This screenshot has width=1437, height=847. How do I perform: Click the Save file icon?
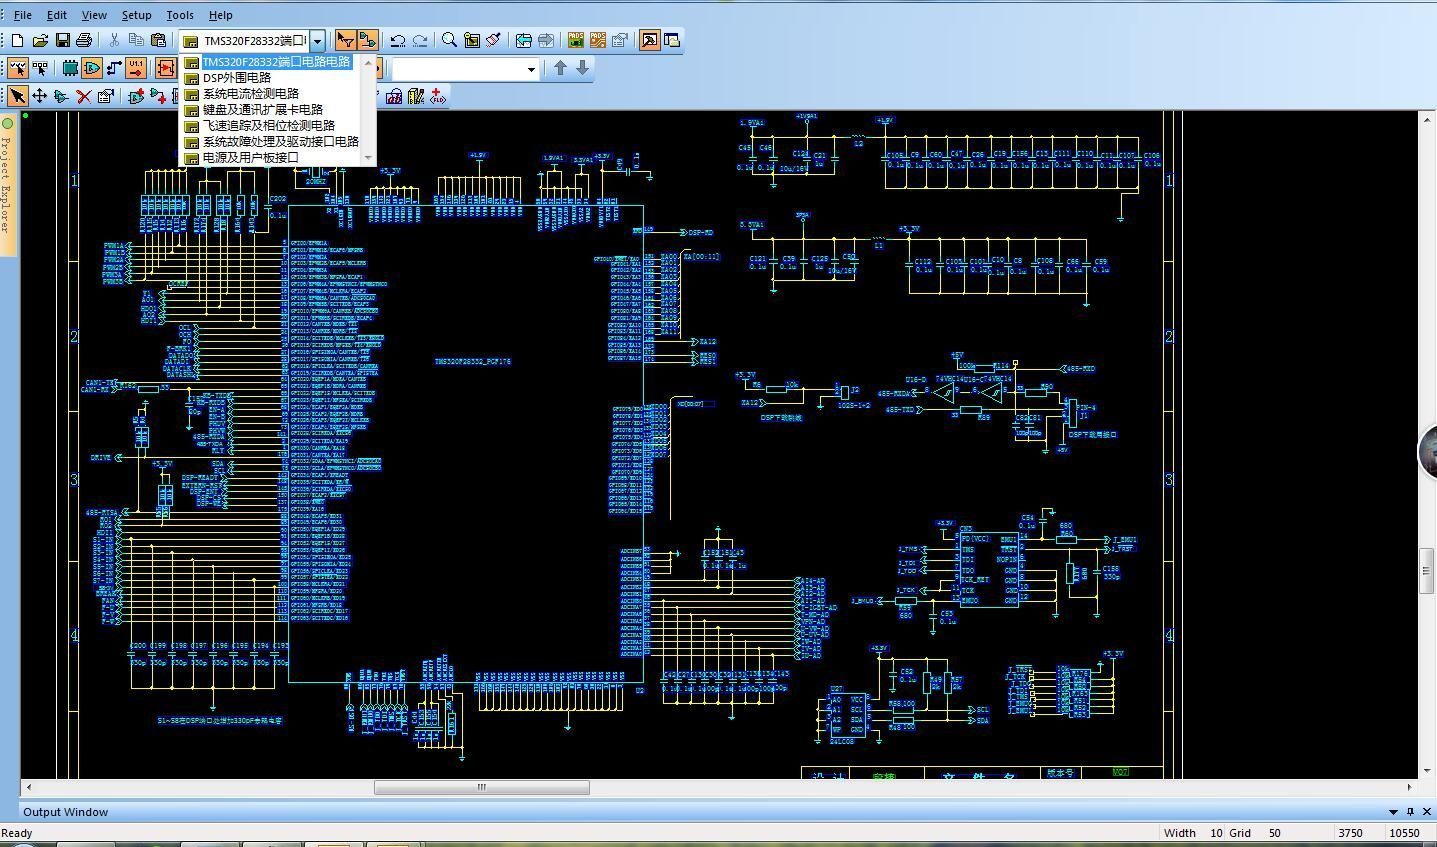click(62, 41)
